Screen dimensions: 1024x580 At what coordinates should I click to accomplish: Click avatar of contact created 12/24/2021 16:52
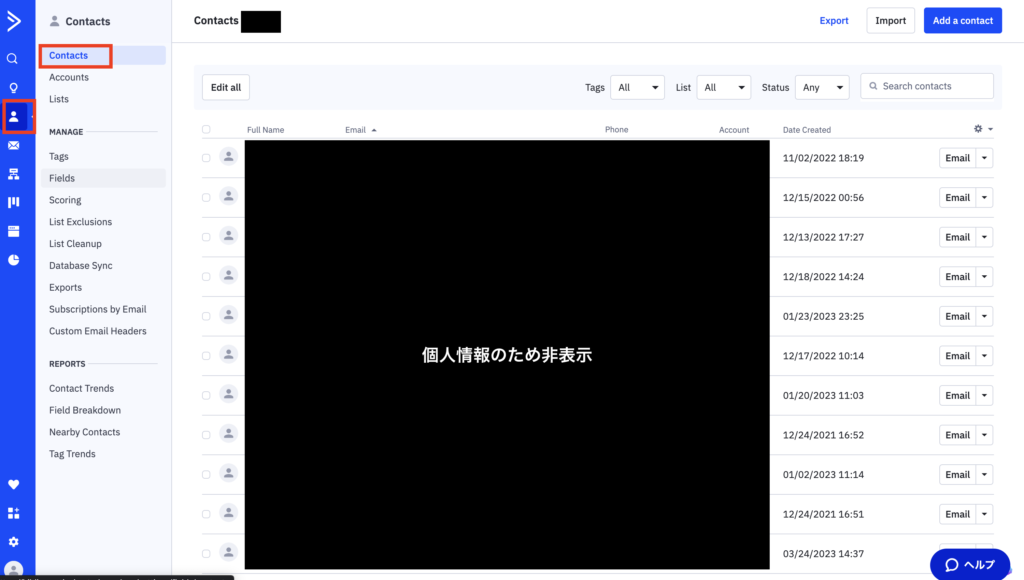pyautogui.click(x=229, y=434)
